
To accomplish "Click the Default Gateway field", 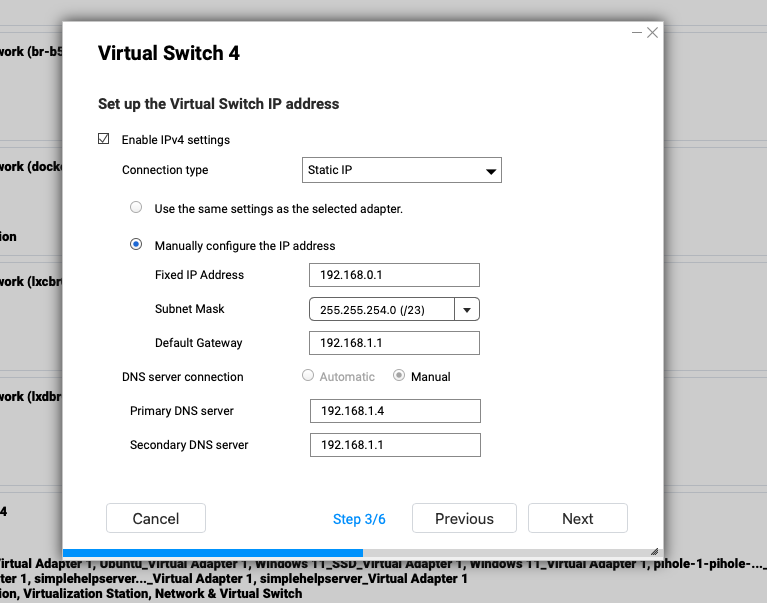I will (x=394, y=343).
